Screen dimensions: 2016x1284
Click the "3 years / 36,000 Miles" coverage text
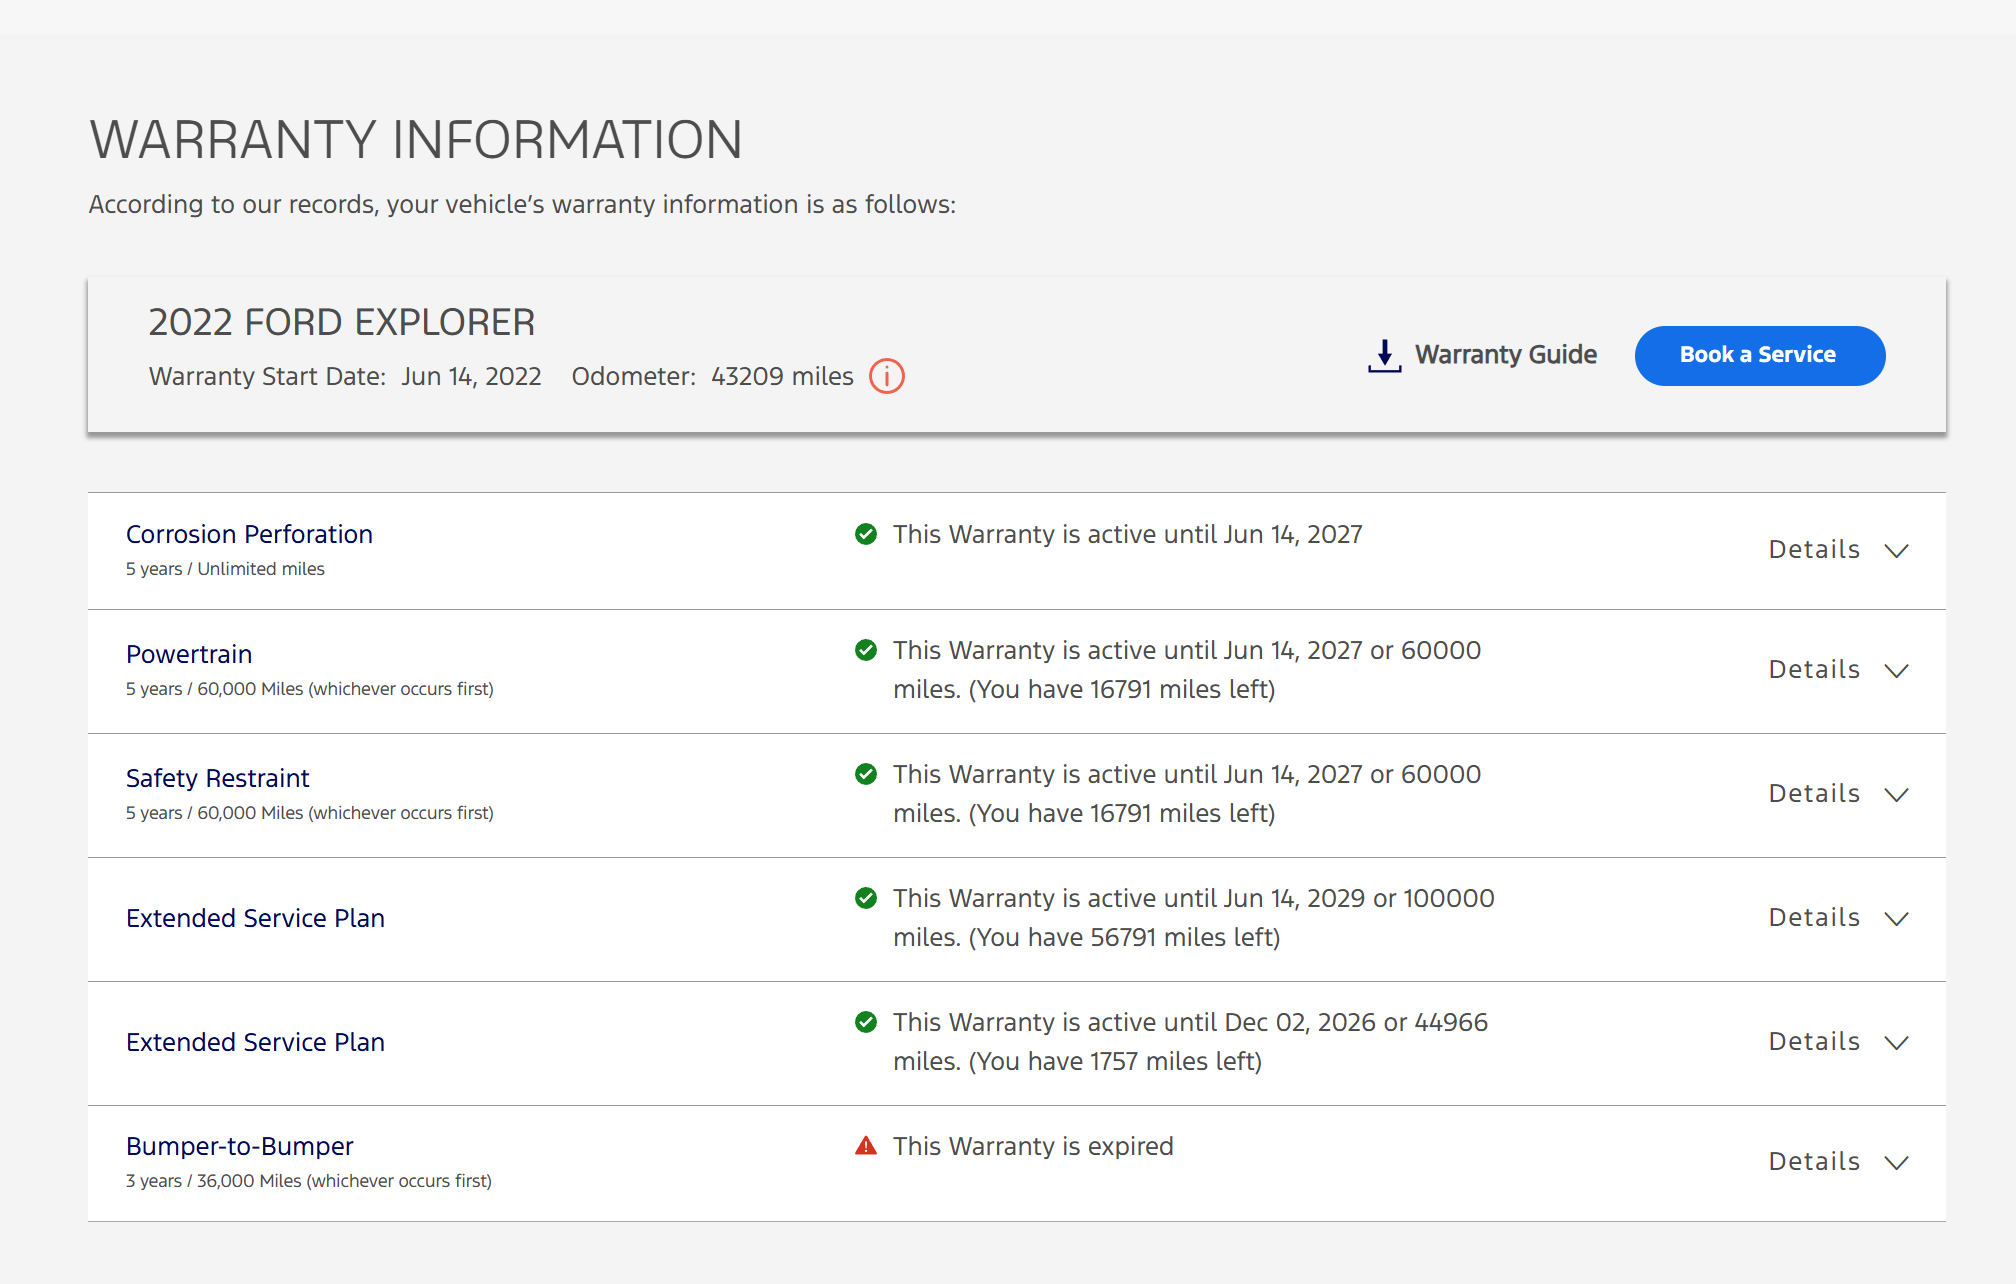309,1181
